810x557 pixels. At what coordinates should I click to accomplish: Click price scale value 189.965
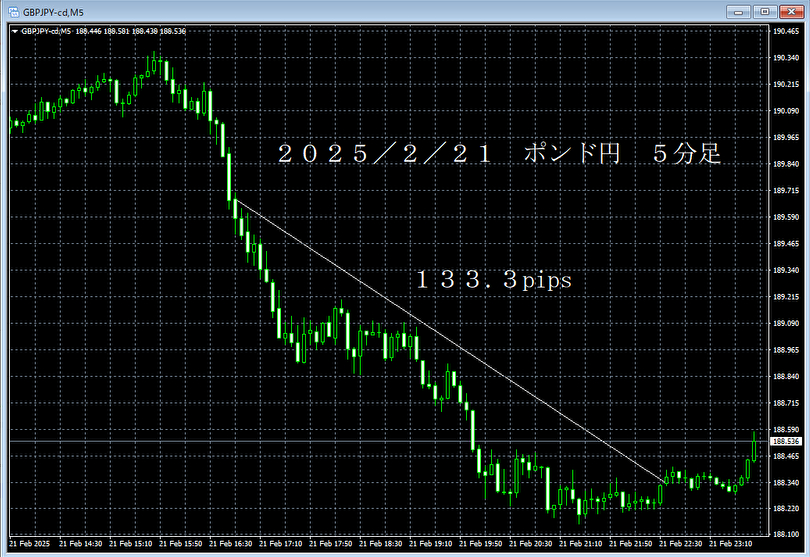click(x=786, y=137)
